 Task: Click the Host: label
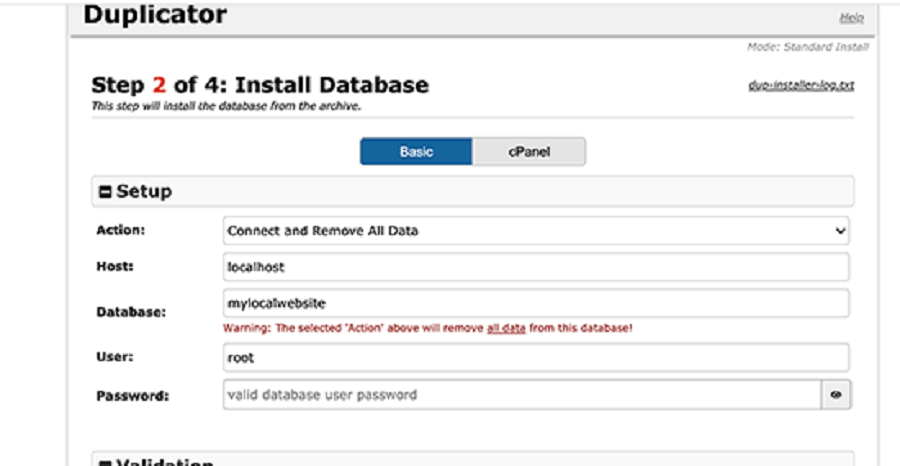[115, 266]
